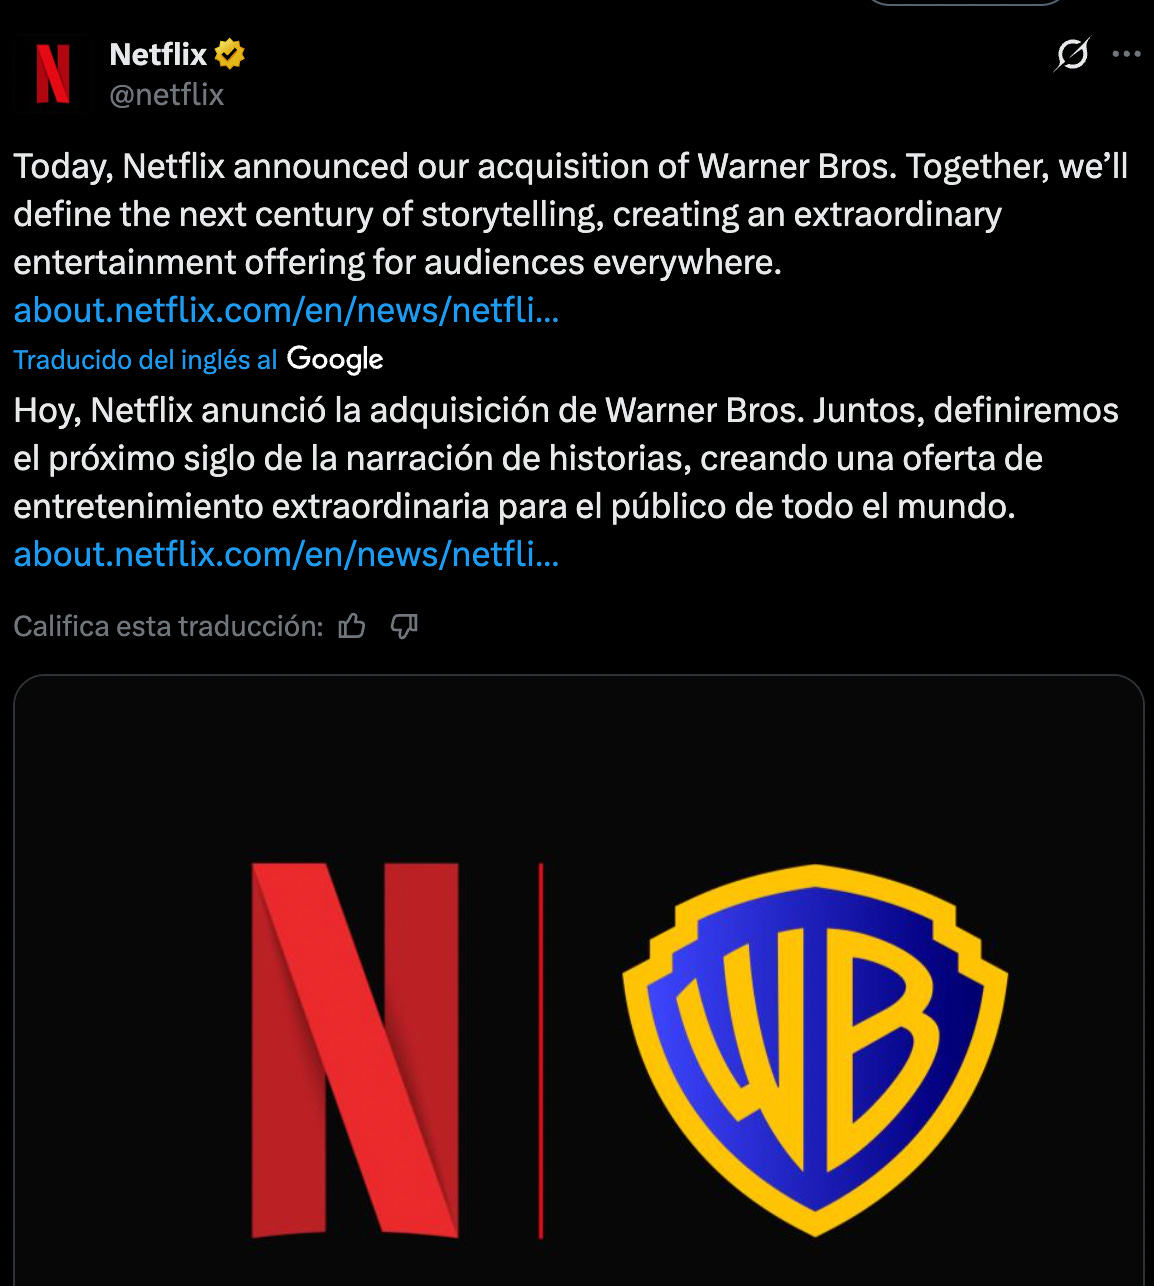
Task: Click the Spanish translated tweet text
Action: tap(566, 458)
